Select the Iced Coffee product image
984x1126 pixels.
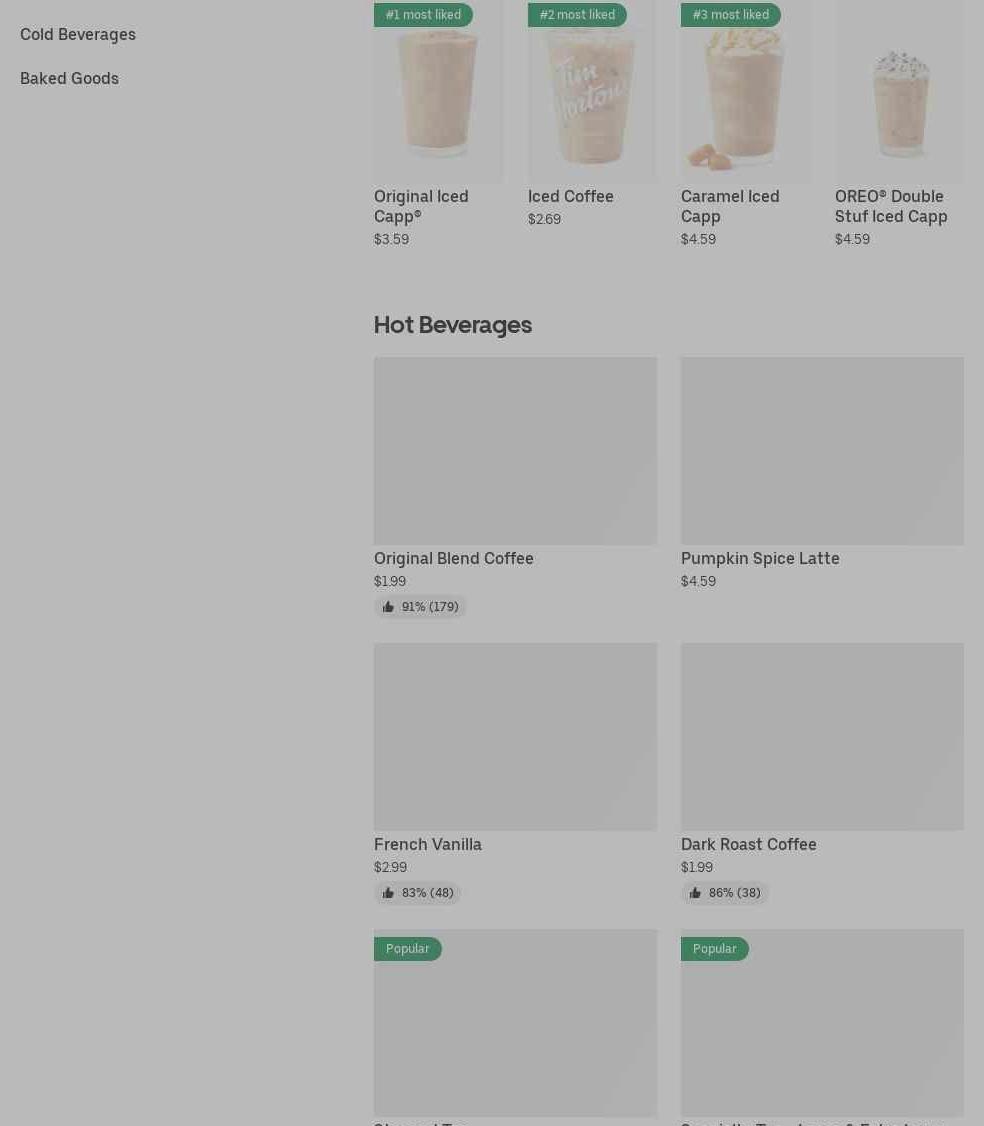592,91
